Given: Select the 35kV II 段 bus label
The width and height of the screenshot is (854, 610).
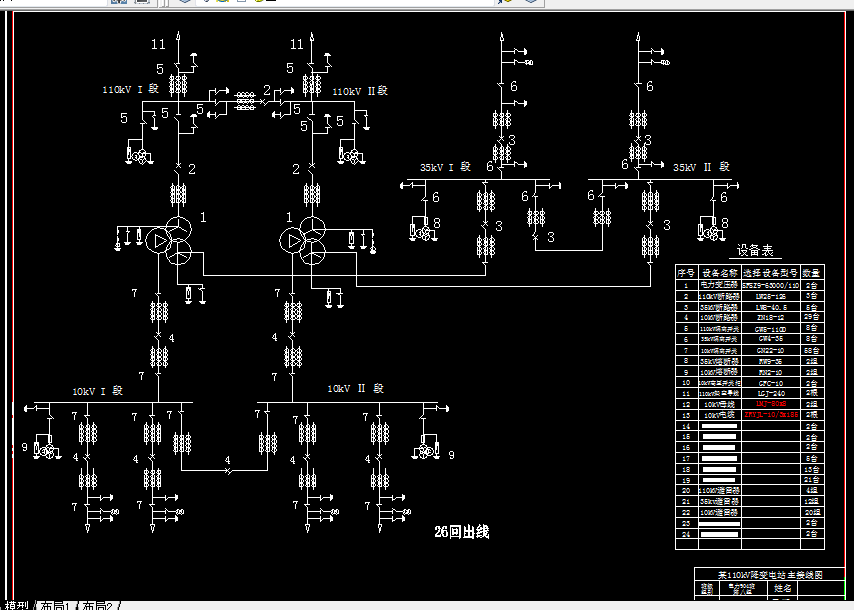Looking at the screenshot, I should click(701, 167).
